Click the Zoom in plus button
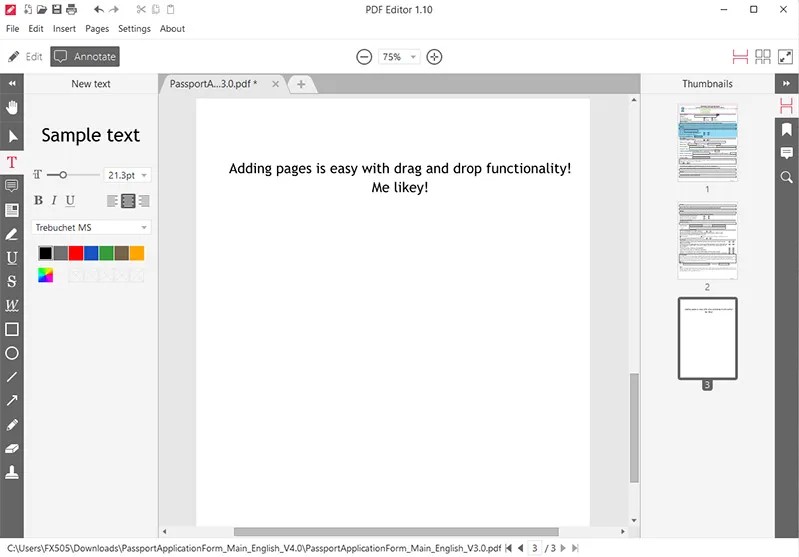 click(x=434, y=57)
